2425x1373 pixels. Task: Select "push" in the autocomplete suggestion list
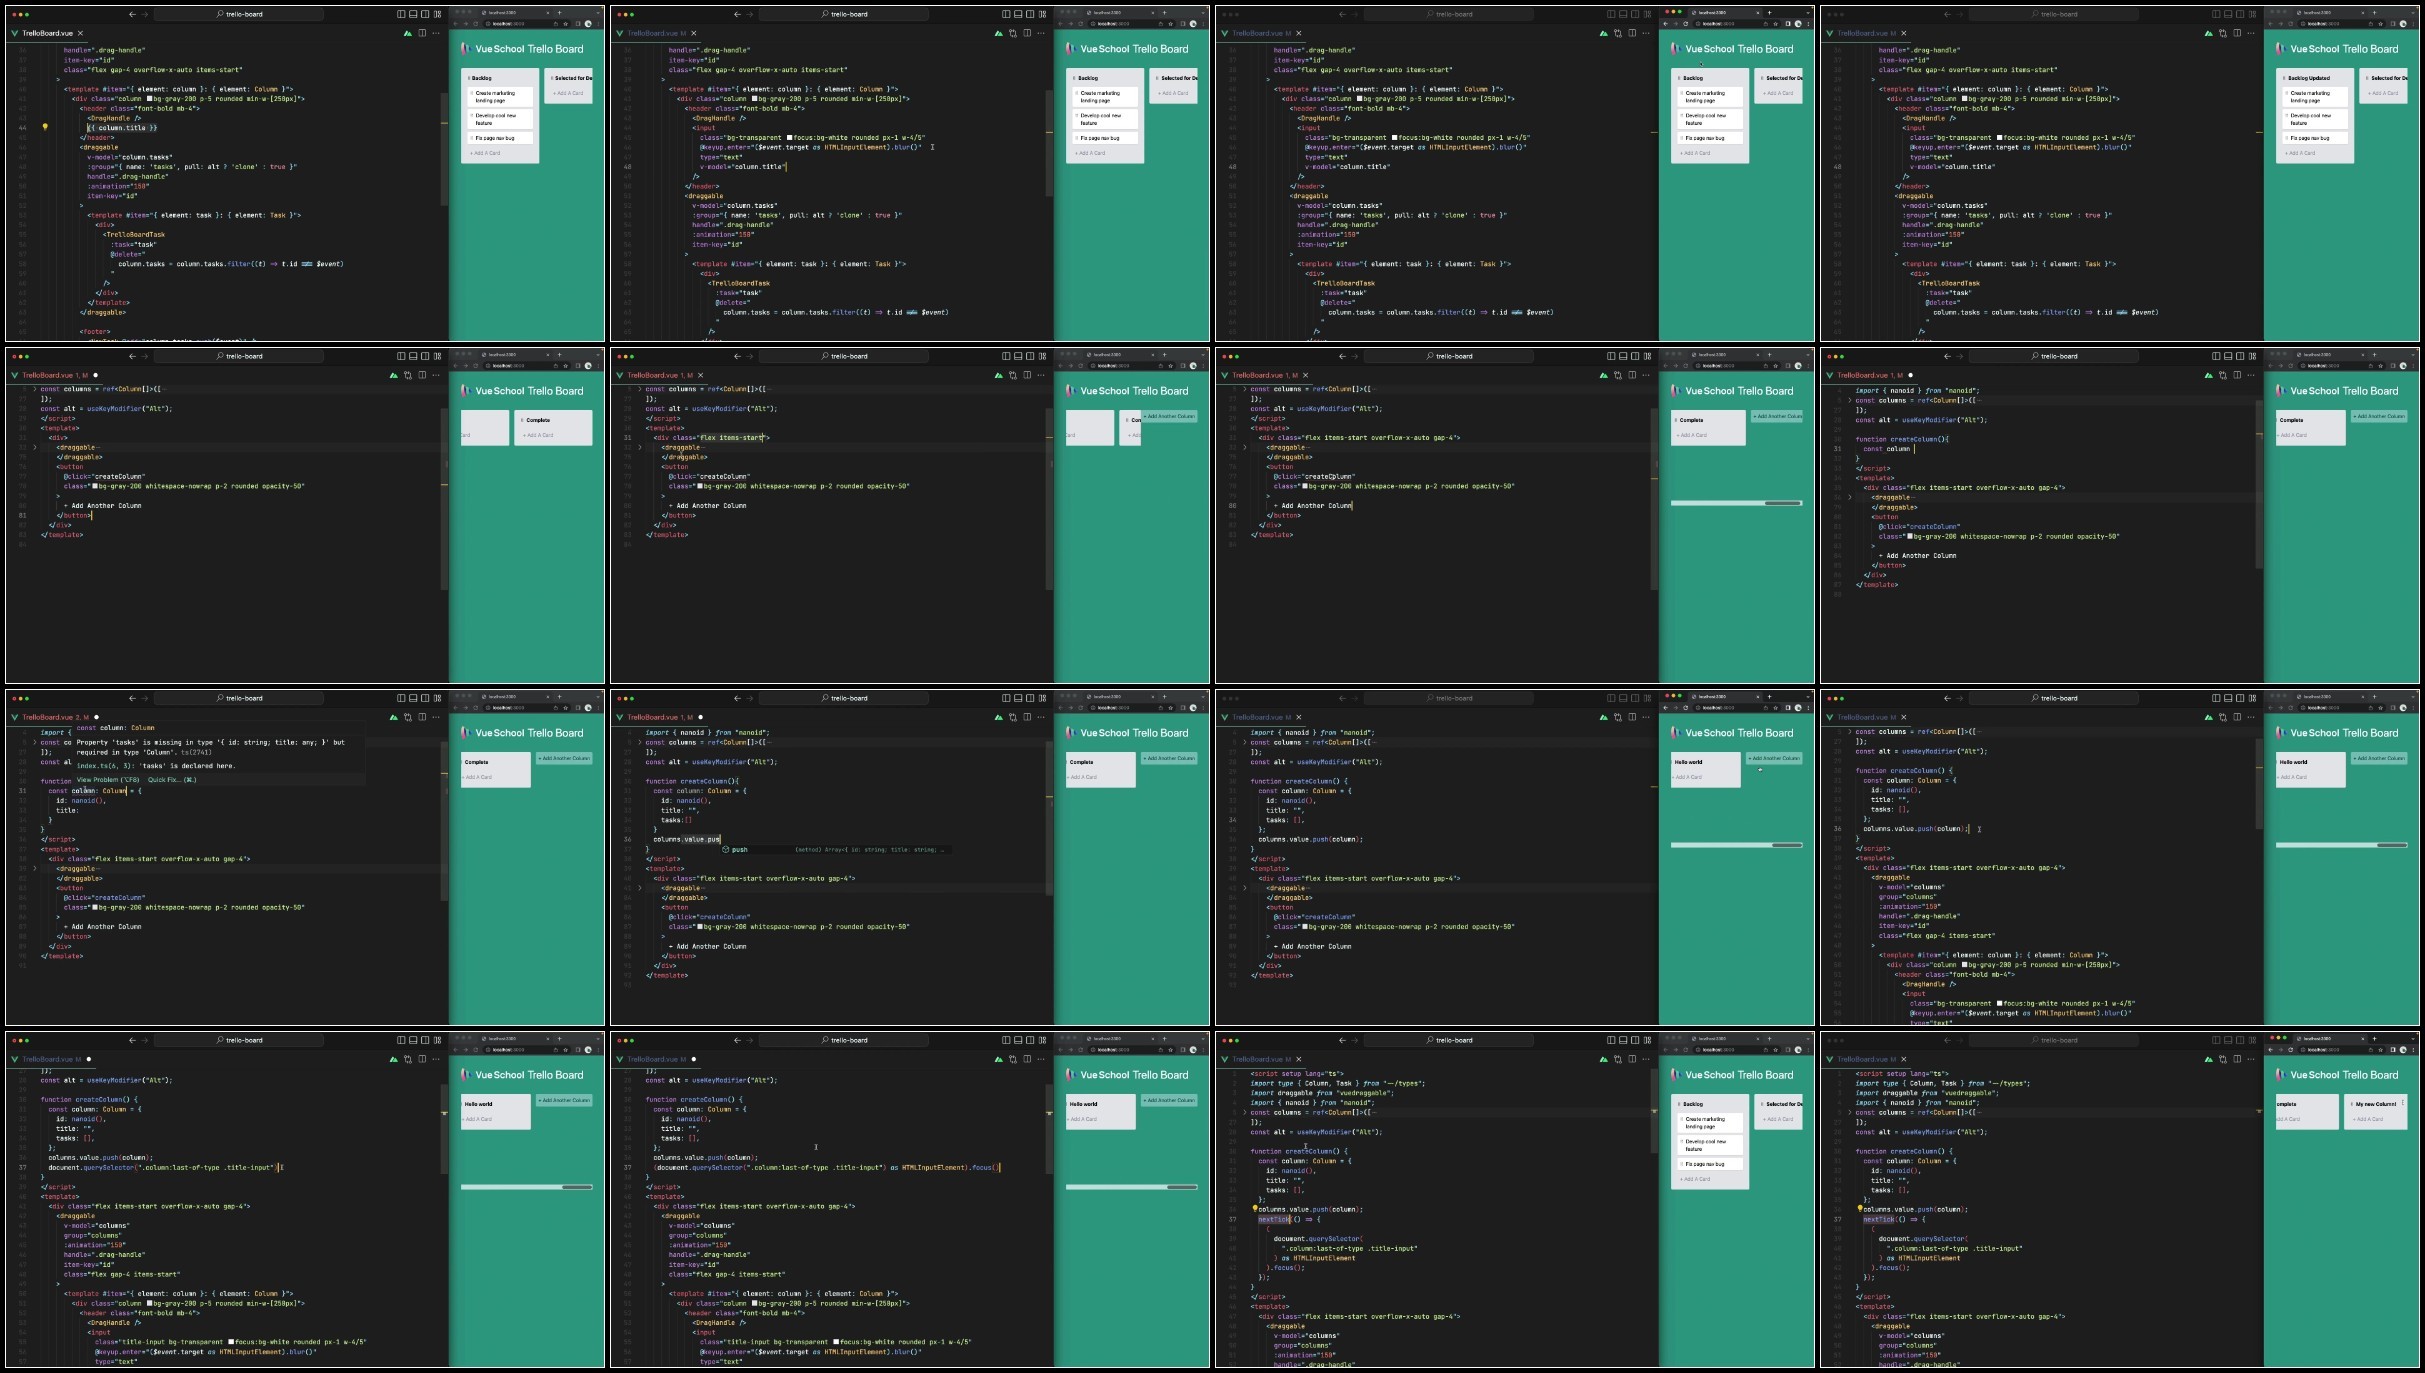click(x=739, y=849)
